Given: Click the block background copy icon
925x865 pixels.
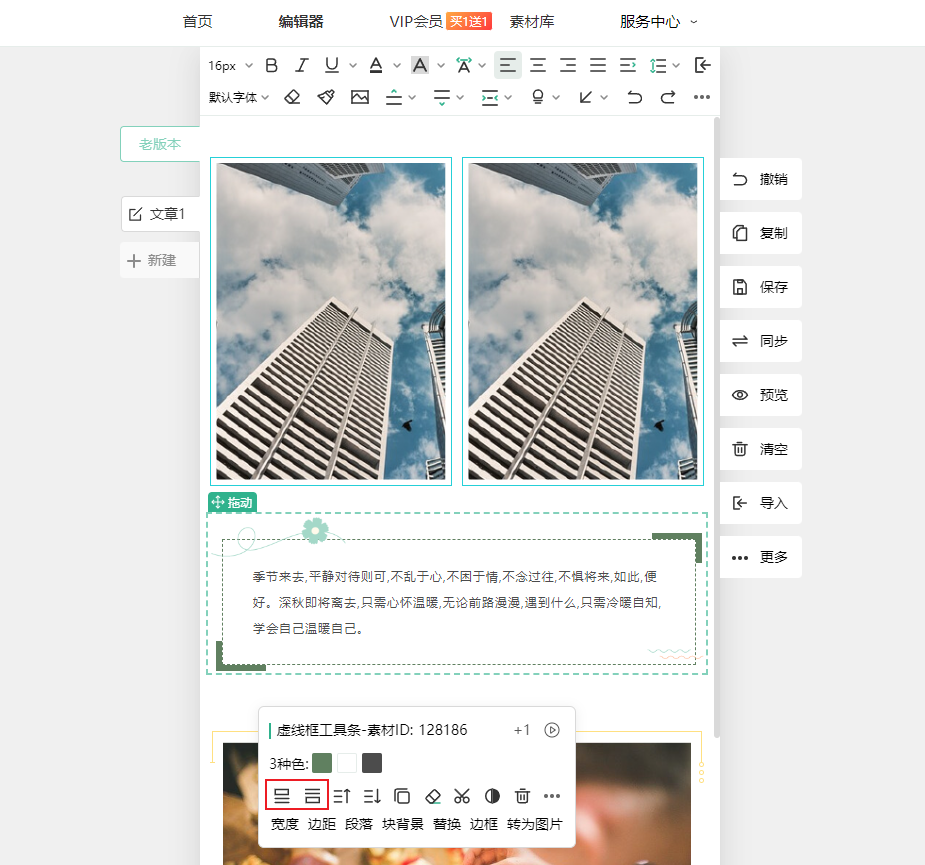Looking at the screenshot, I should (402, 796).
